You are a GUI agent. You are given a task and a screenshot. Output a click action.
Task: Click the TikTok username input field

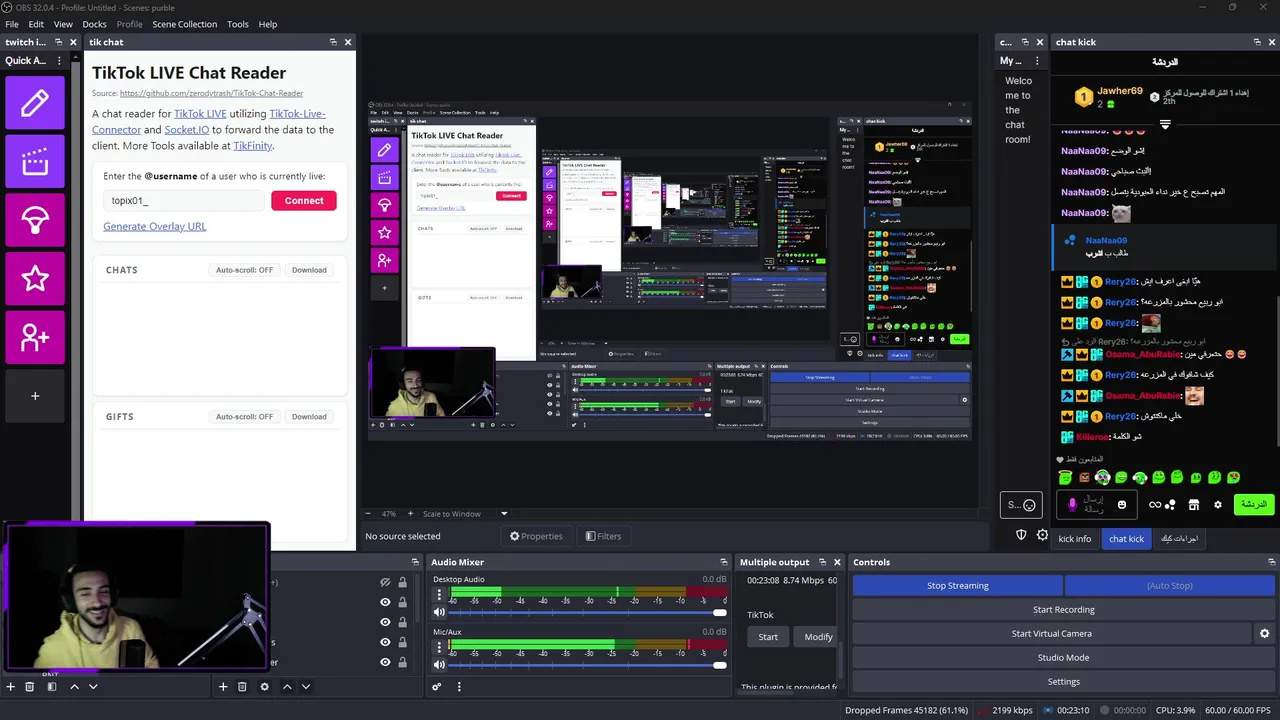click(184, 201)
